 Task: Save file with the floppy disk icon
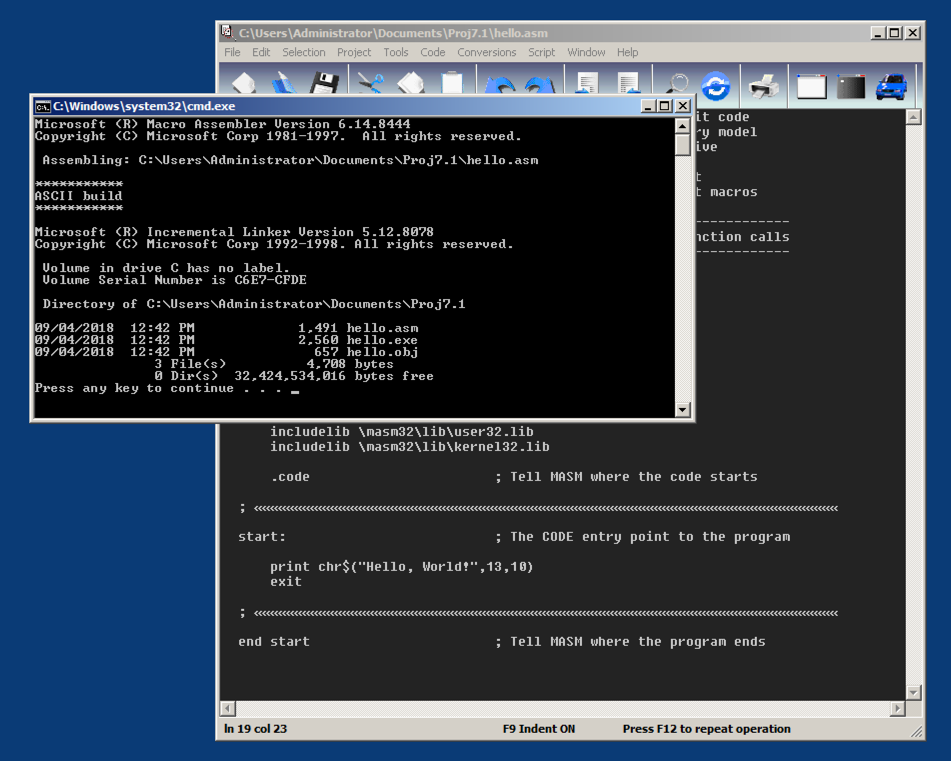324,83
